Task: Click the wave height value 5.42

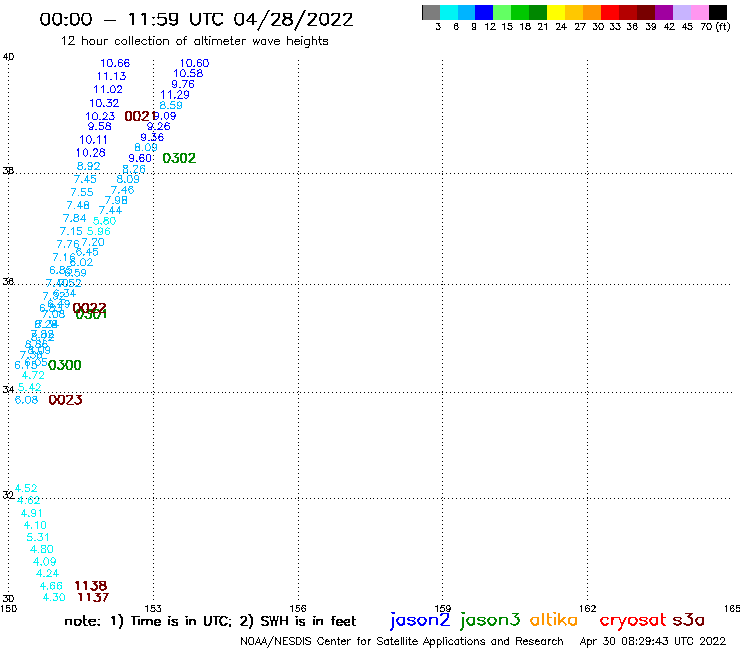Action: (x=30, y=388)
